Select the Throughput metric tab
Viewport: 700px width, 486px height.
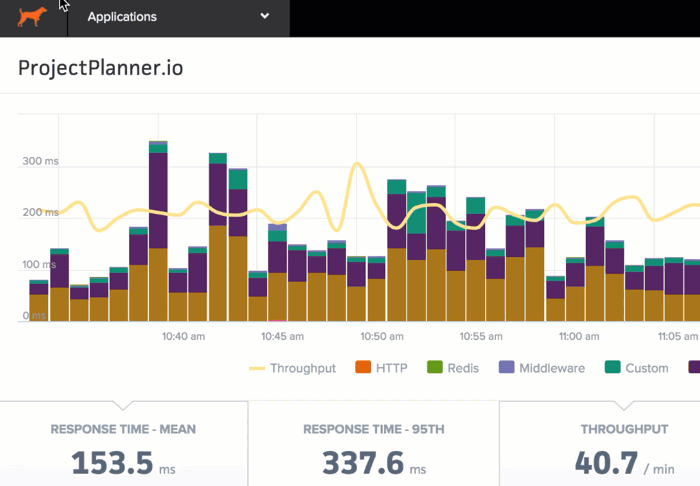(600, 444)
